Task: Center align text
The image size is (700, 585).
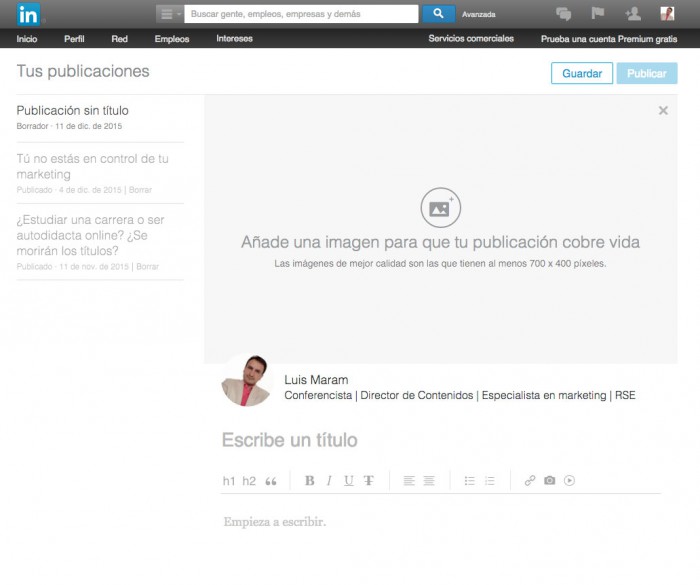Action: click(429, 481)
